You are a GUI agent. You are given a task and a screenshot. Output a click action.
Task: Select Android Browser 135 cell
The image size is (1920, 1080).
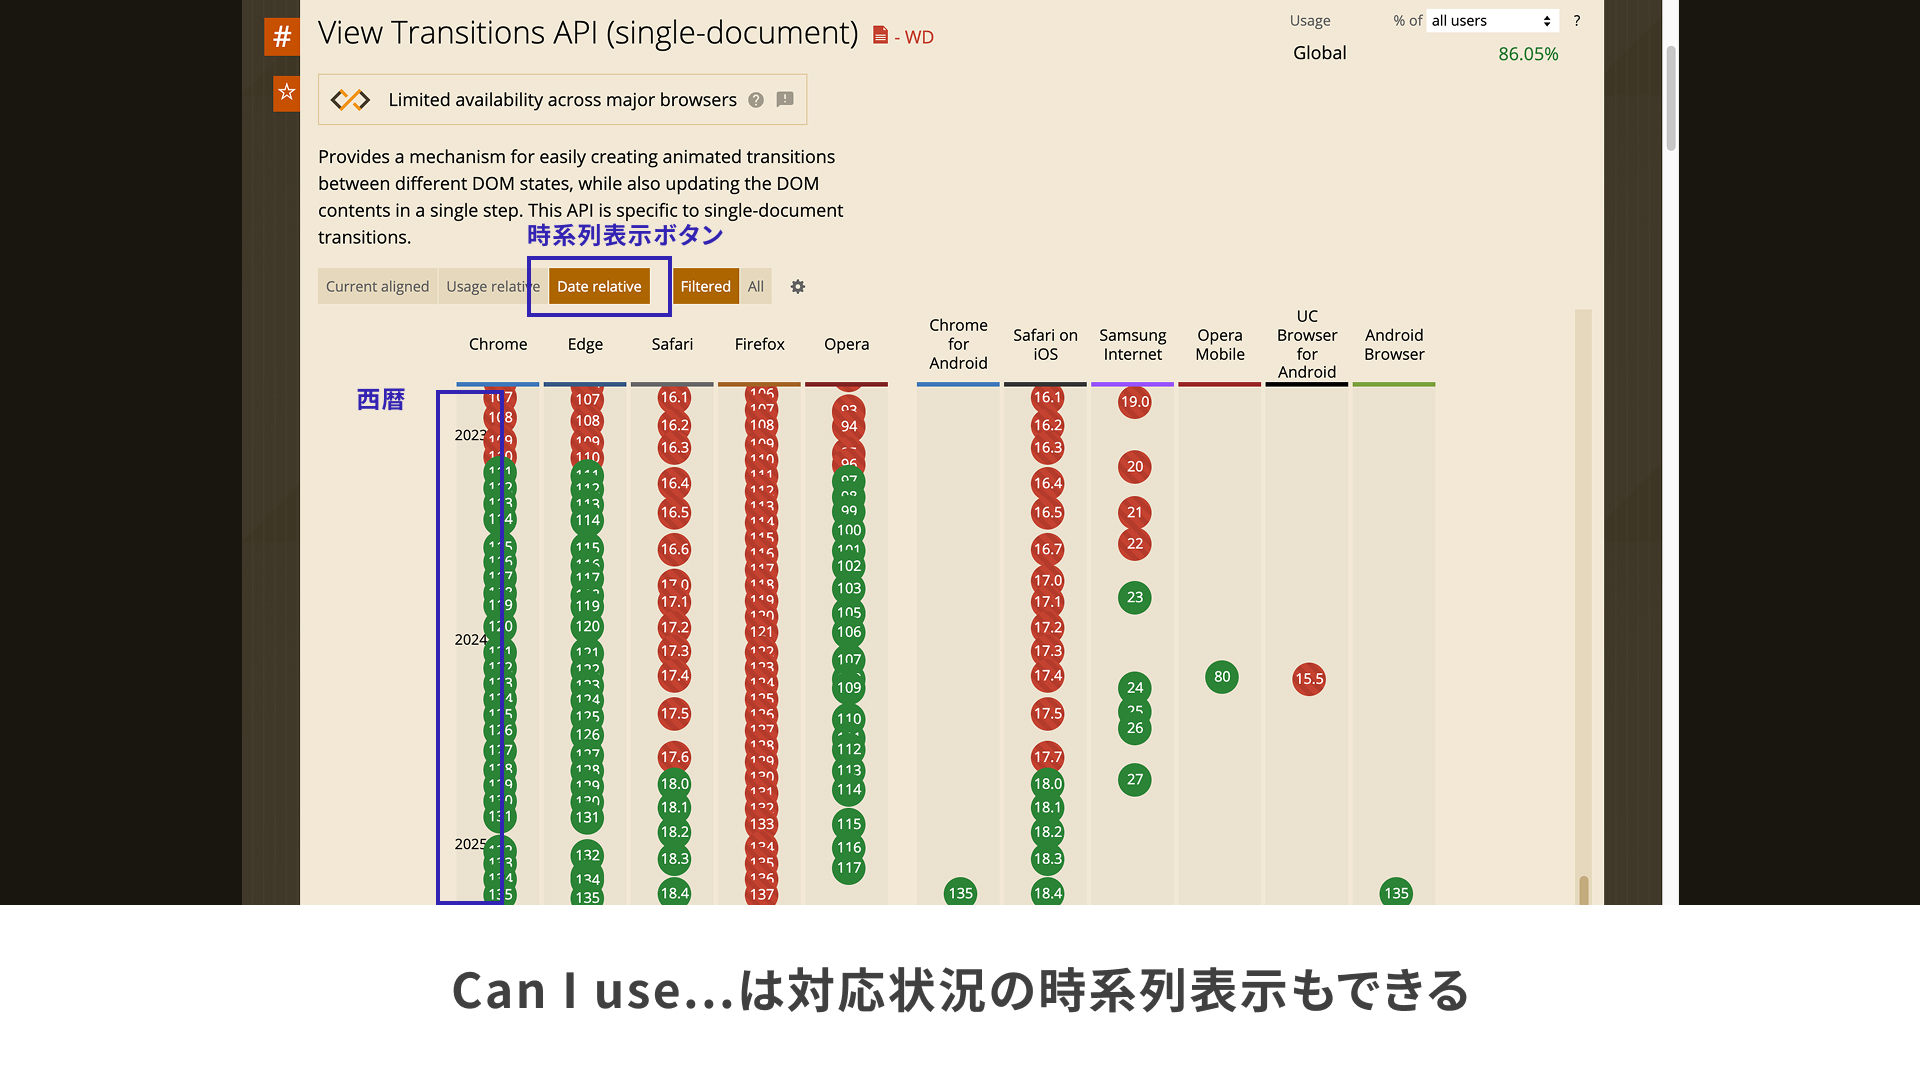(1396, 893)
